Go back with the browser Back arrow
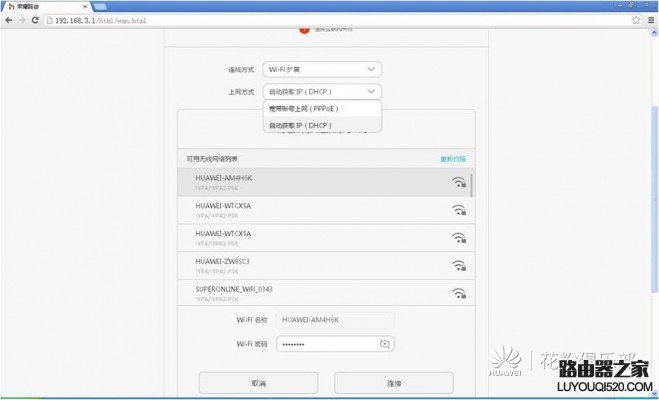The image size is (659, 400). click(9, 20)
